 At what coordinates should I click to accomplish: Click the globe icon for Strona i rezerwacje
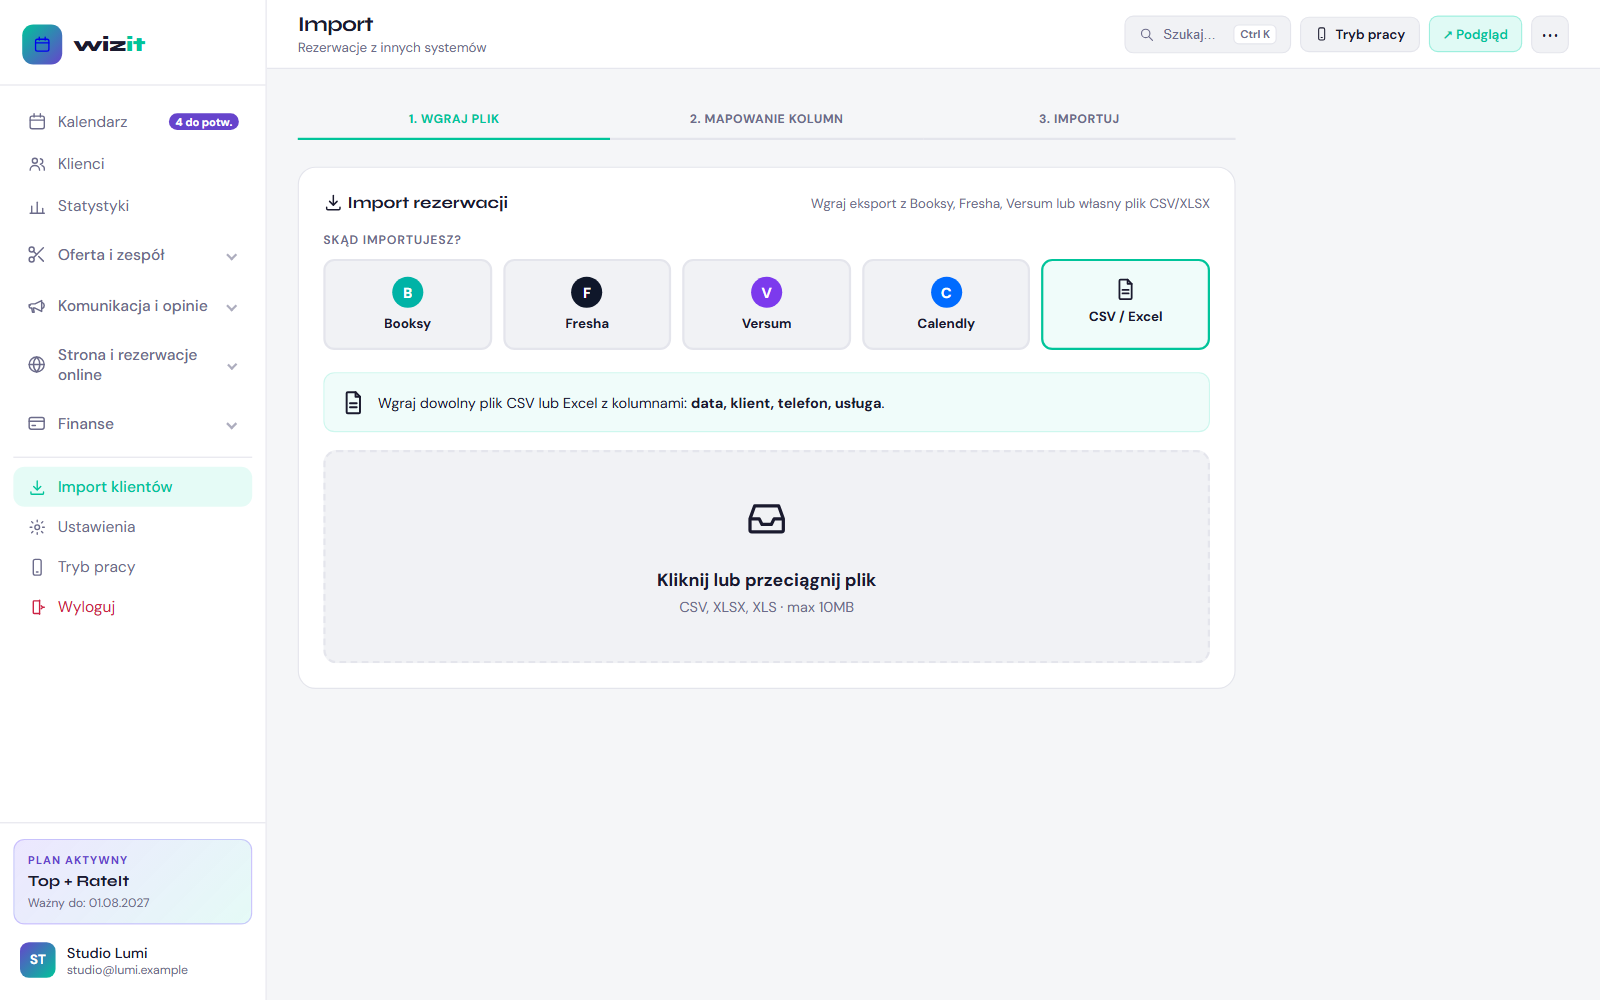tap(37, 365)
